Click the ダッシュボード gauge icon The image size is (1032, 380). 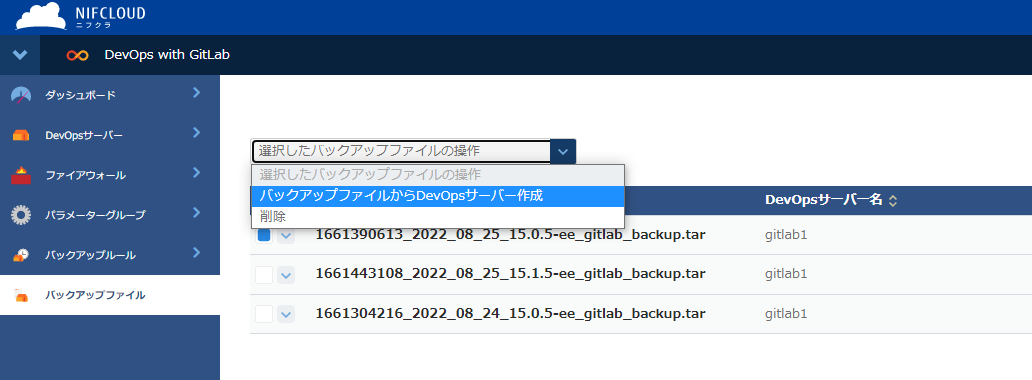point(21,95)
